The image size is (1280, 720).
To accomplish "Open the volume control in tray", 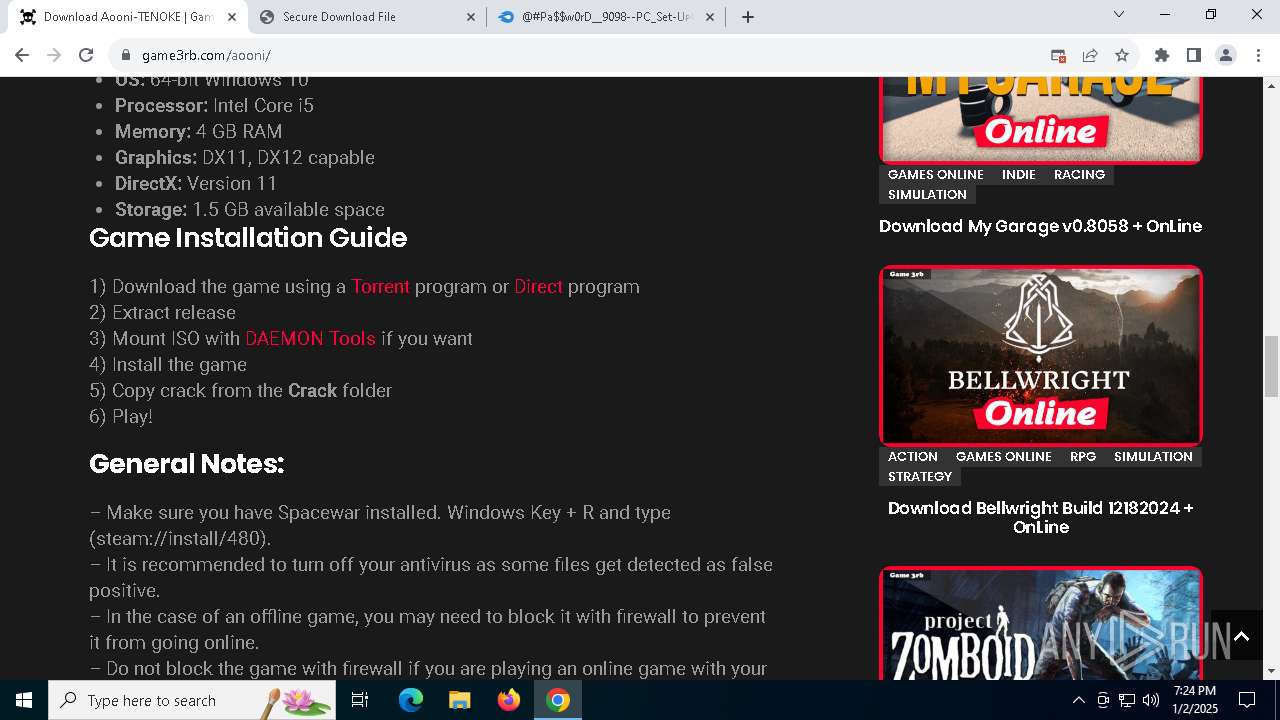I will (1151, 700).
